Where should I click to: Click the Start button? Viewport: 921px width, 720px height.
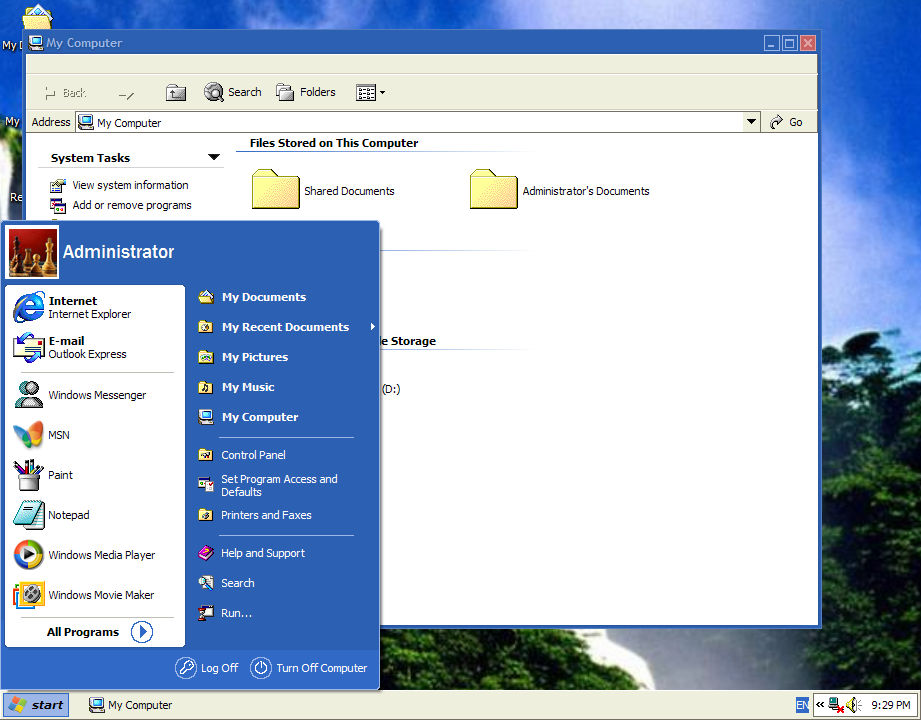click(36, 705)
